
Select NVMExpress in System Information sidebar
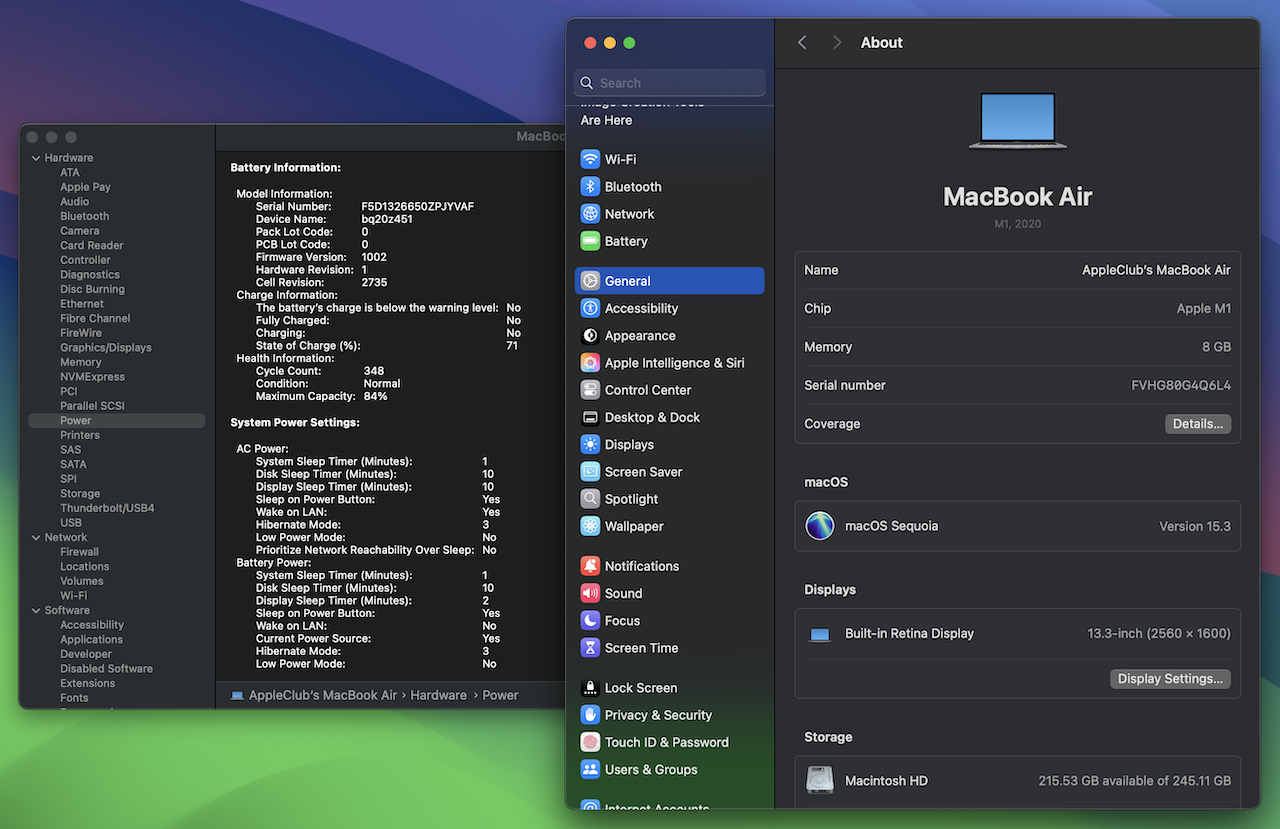(x=92, y=377)
